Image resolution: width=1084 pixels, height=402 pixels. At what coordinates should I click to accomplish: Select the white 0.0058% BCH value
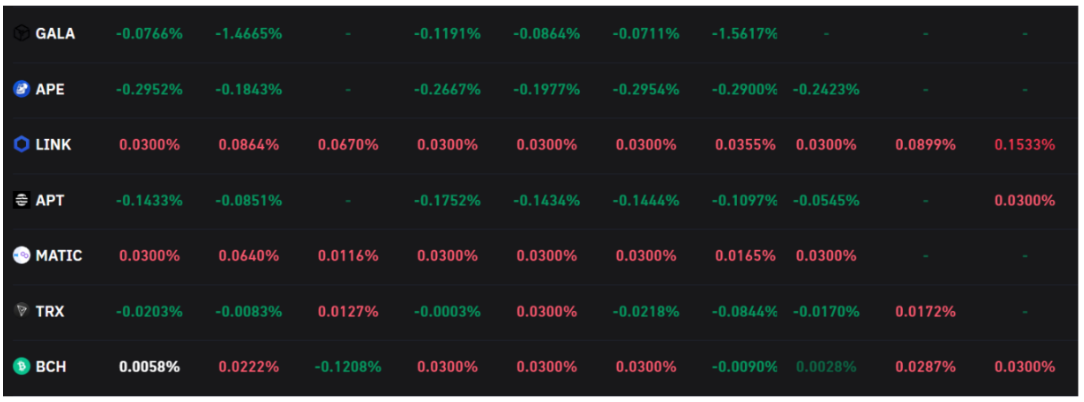[149, 367]
